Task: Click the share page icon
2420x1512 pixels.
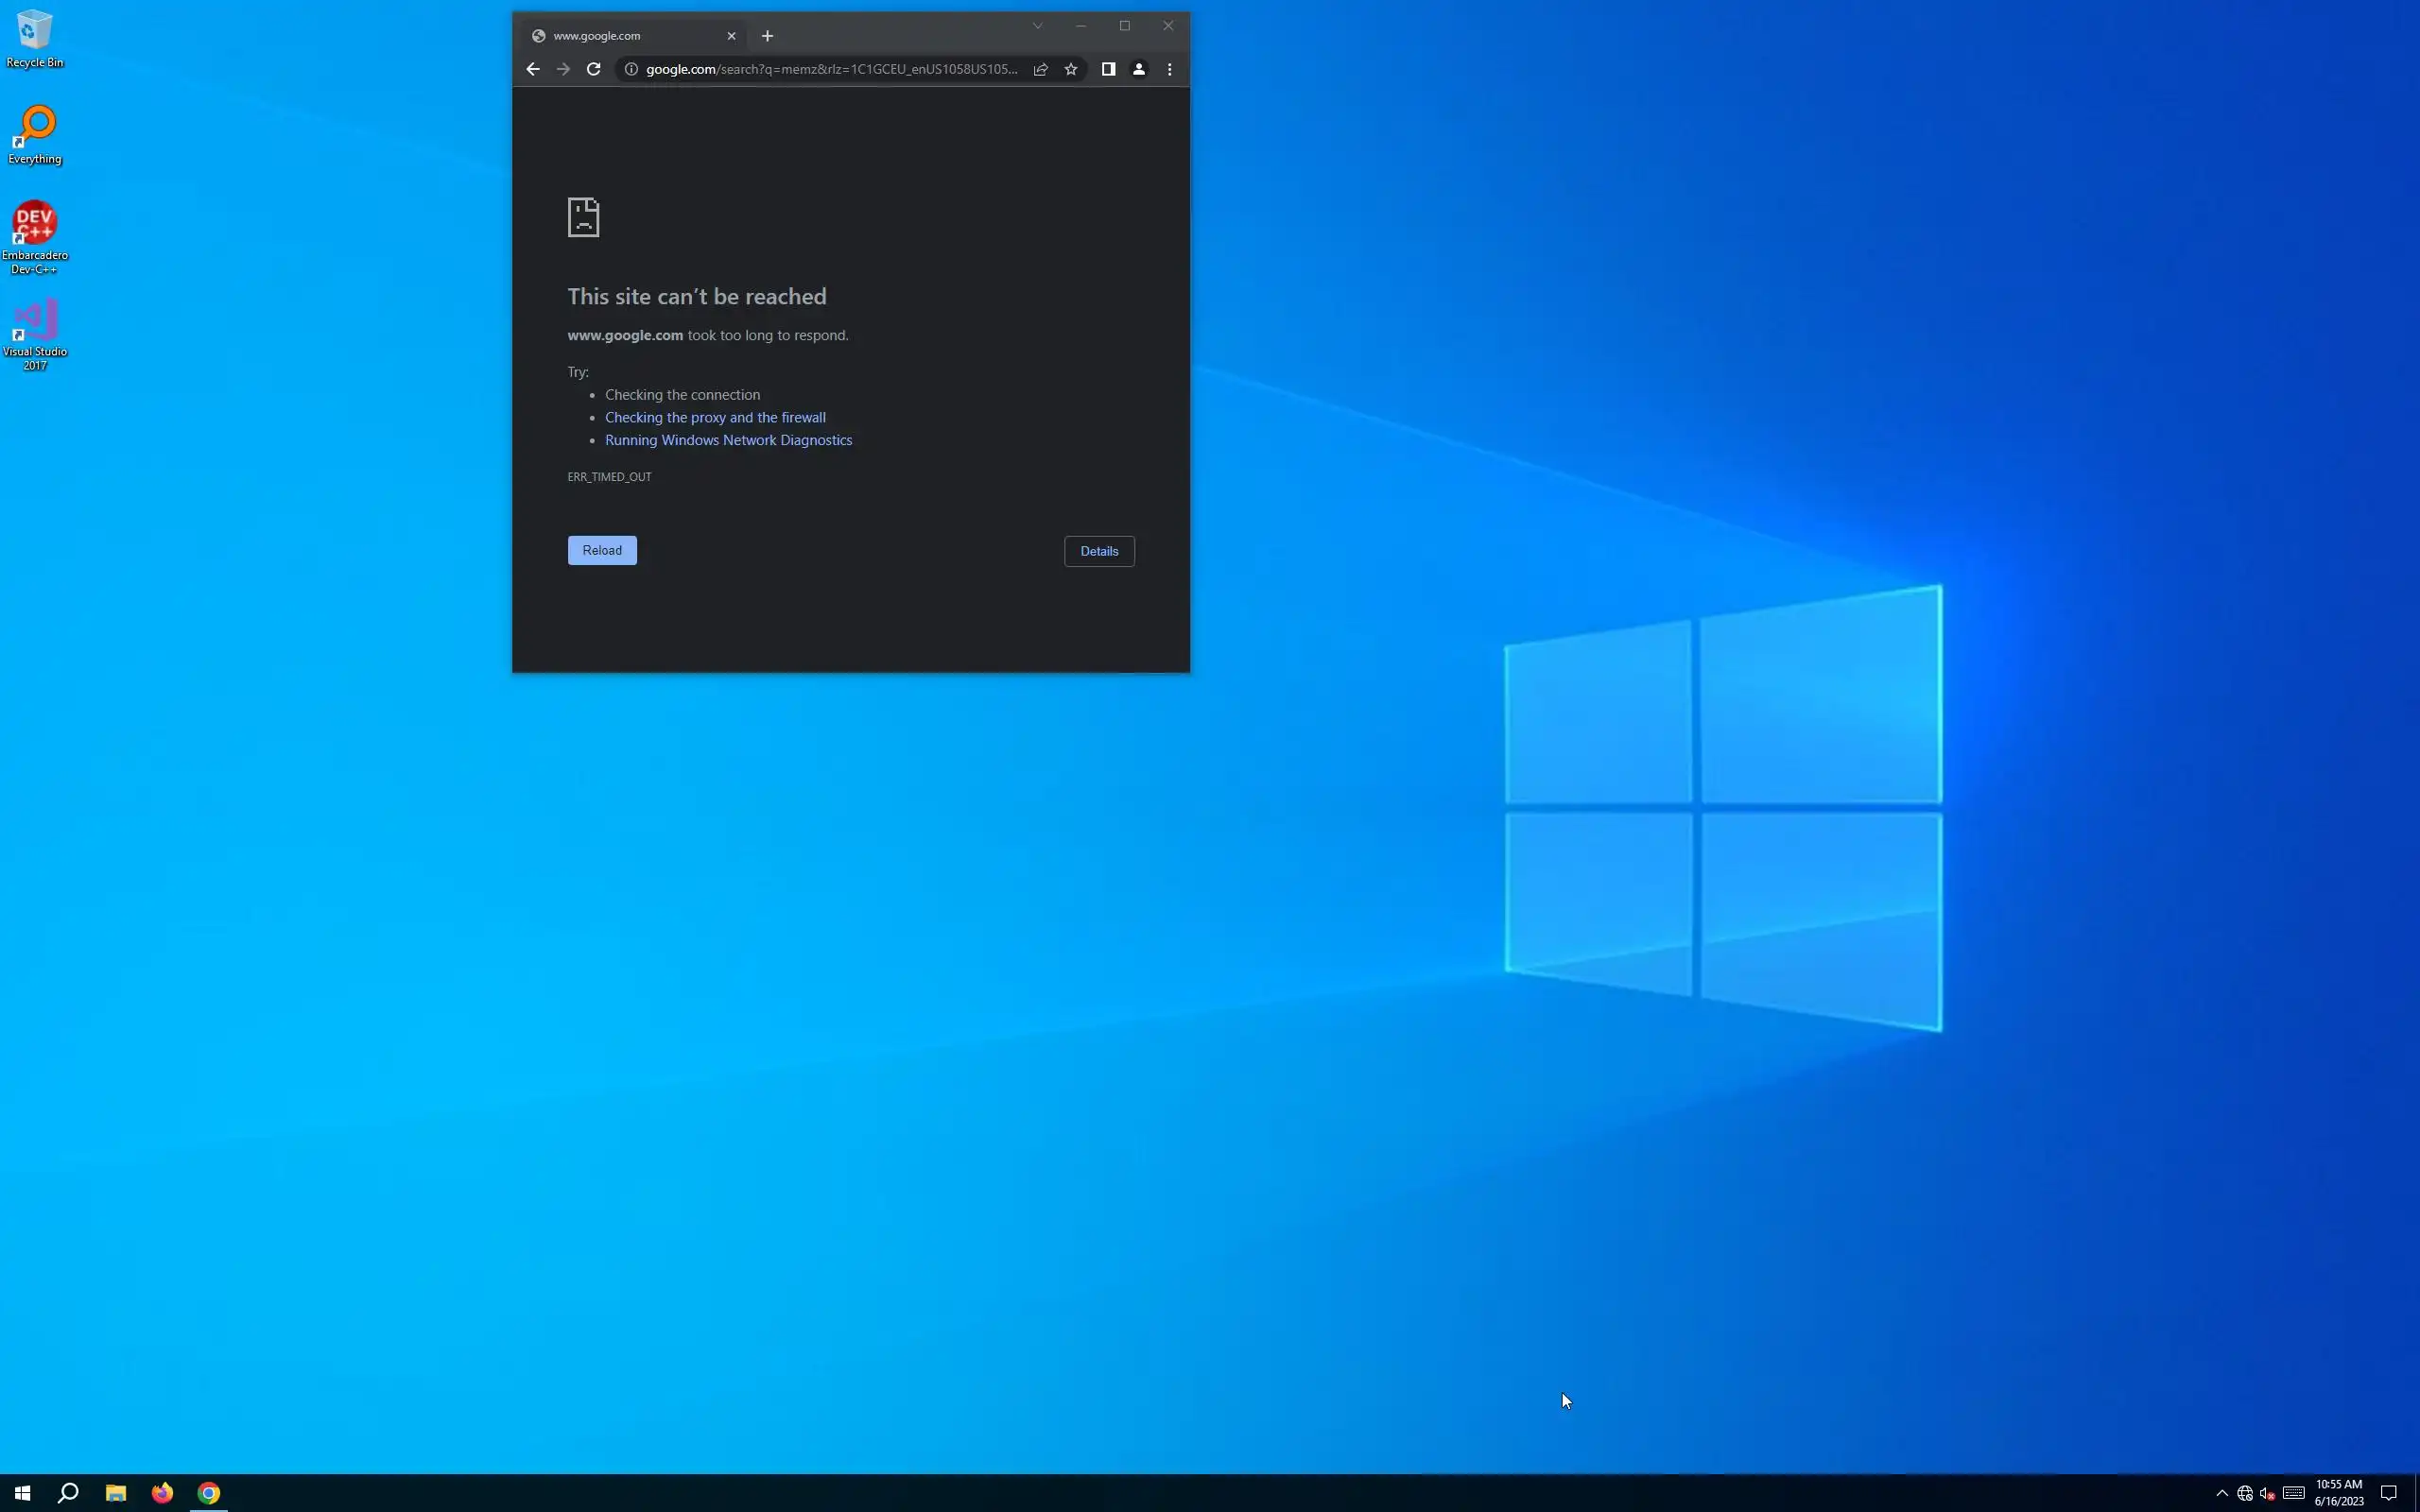Action: pos(1040,69)
